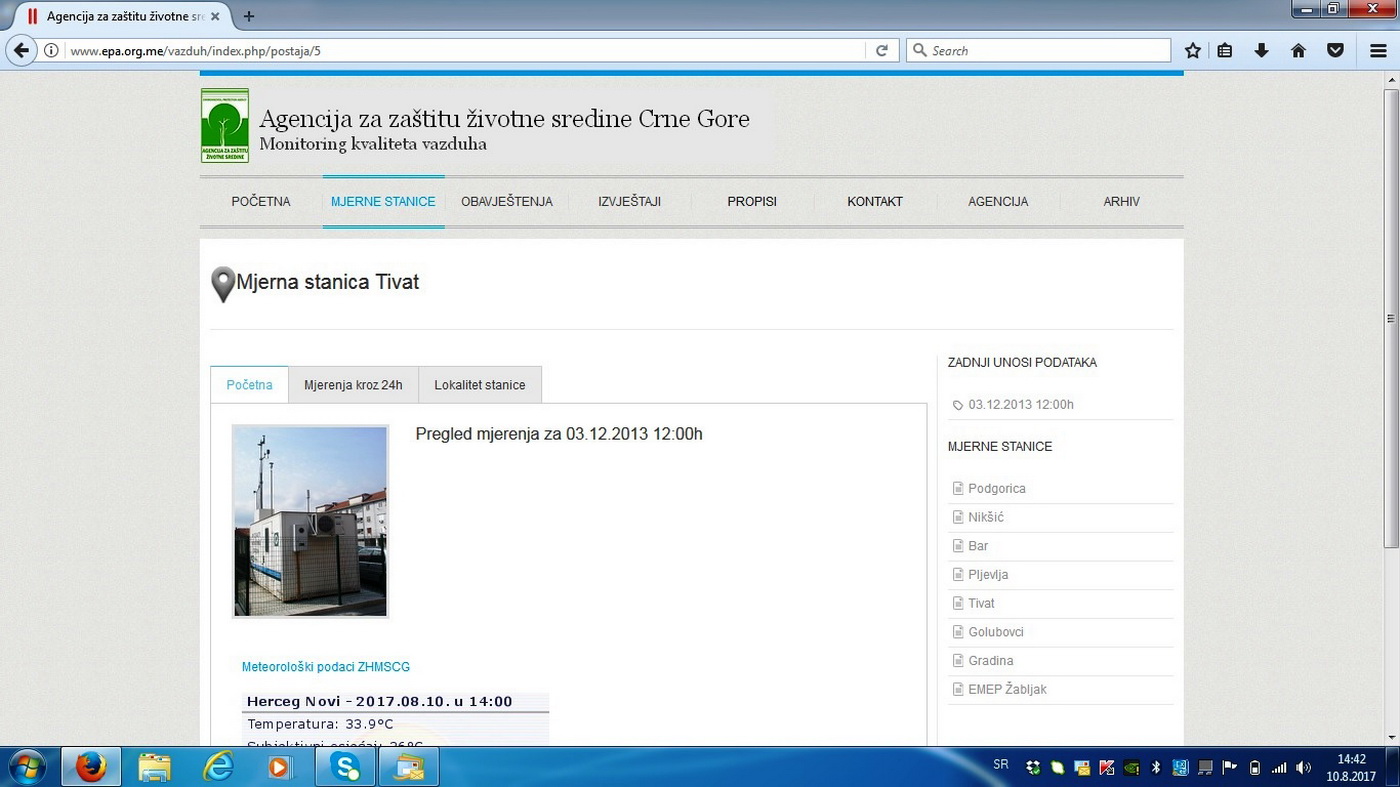Viewport: 1400px width, 787px height.
Task: Focus the URL address bar
Action: point(465,50)
